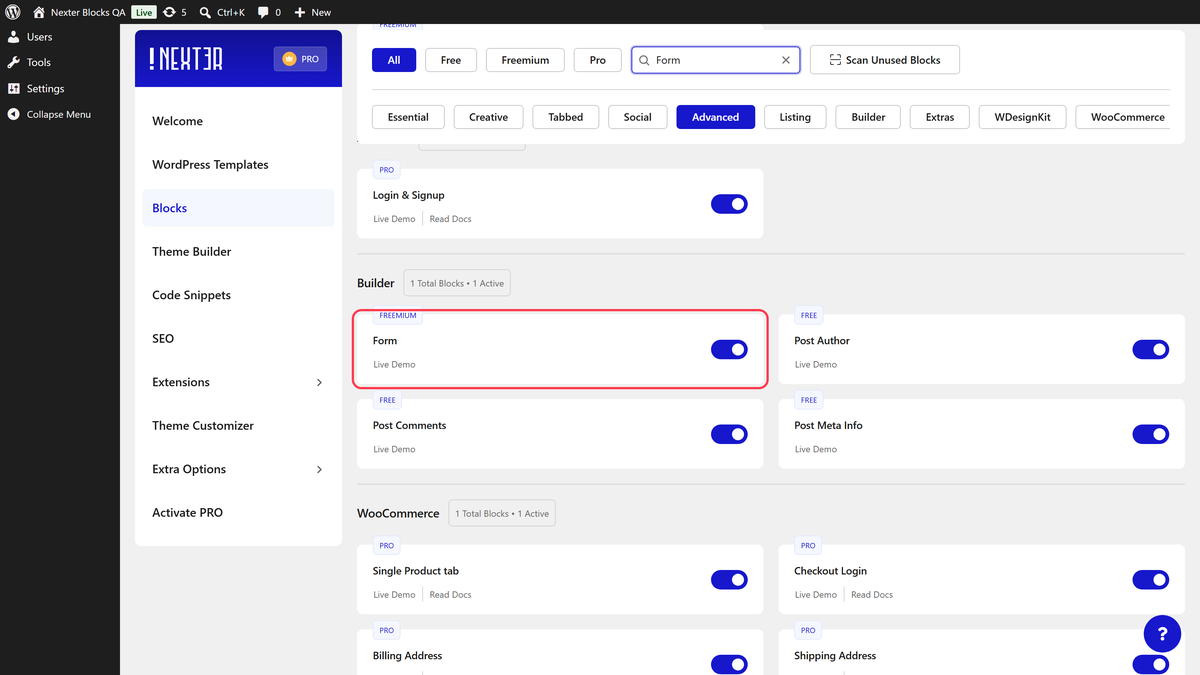This screenshot has height=675, width=1200.
Task: Click the PRO crown badge
Action: (300, 59)
